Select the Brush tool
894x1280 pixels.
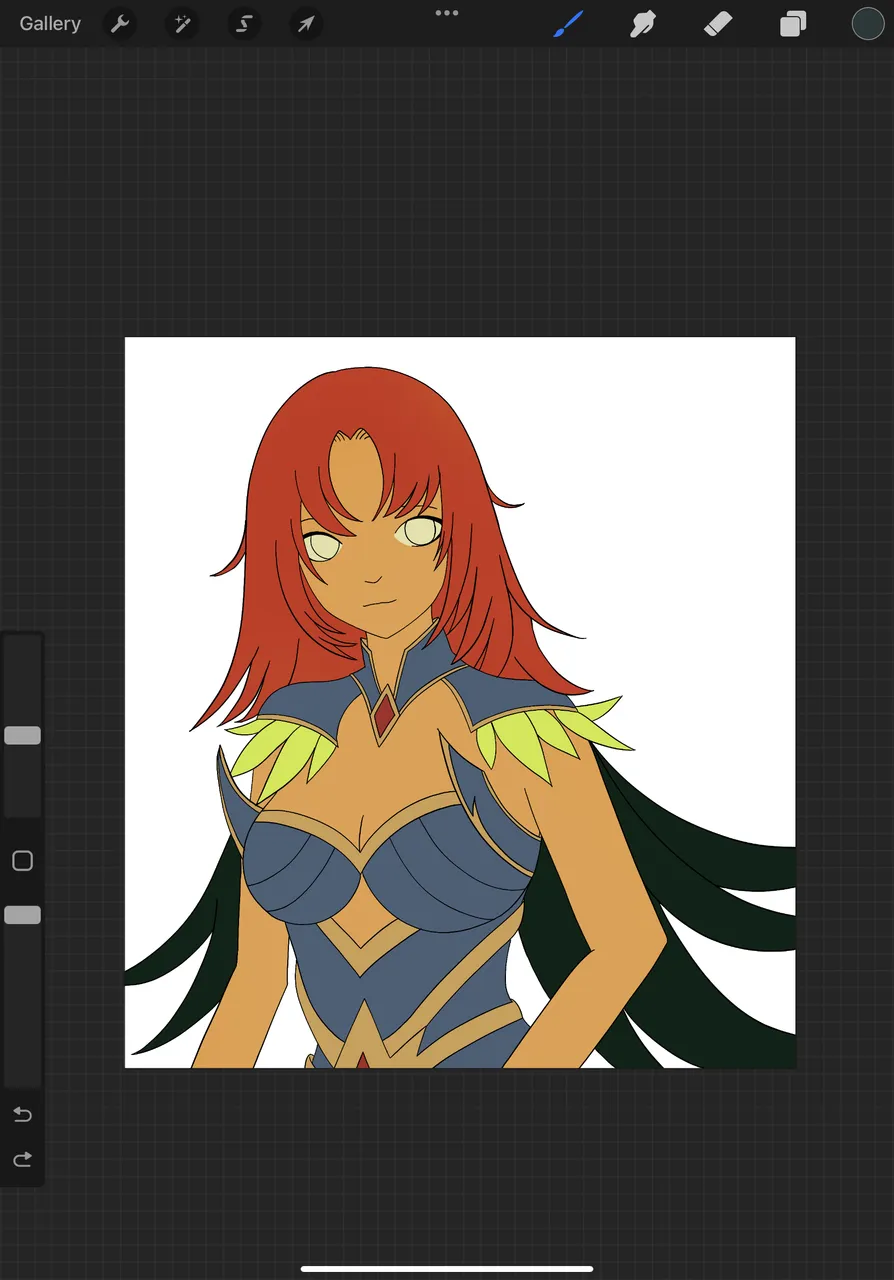coord(568,23)
